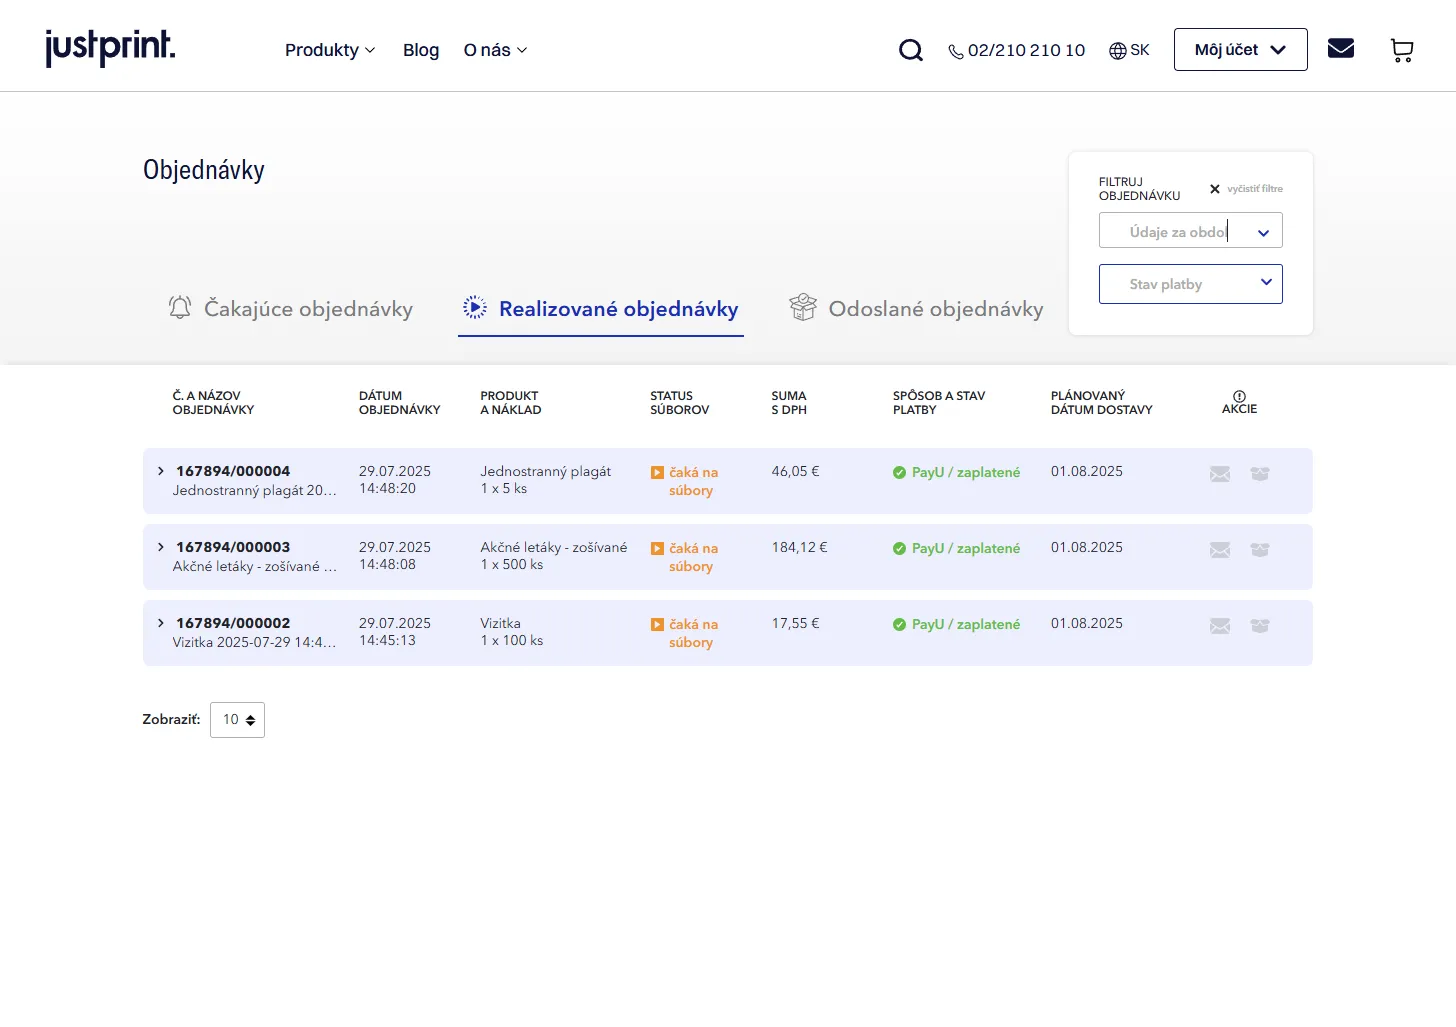Image resolution: width=1456 pixels, height=1027 pixels.
Task: Switch to Odoslané objednávky tab
Action: tap(916, 309)
